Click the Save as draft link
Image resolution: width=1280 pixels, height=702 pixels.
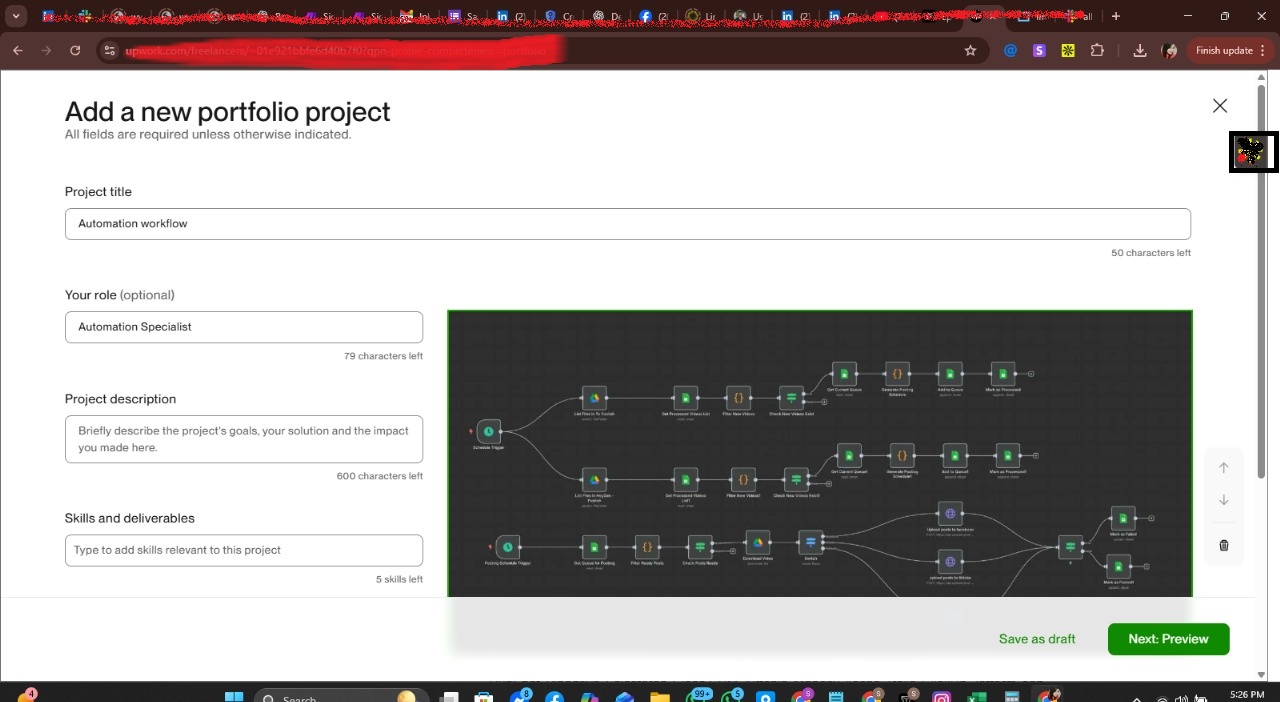tap(1037, 639)
